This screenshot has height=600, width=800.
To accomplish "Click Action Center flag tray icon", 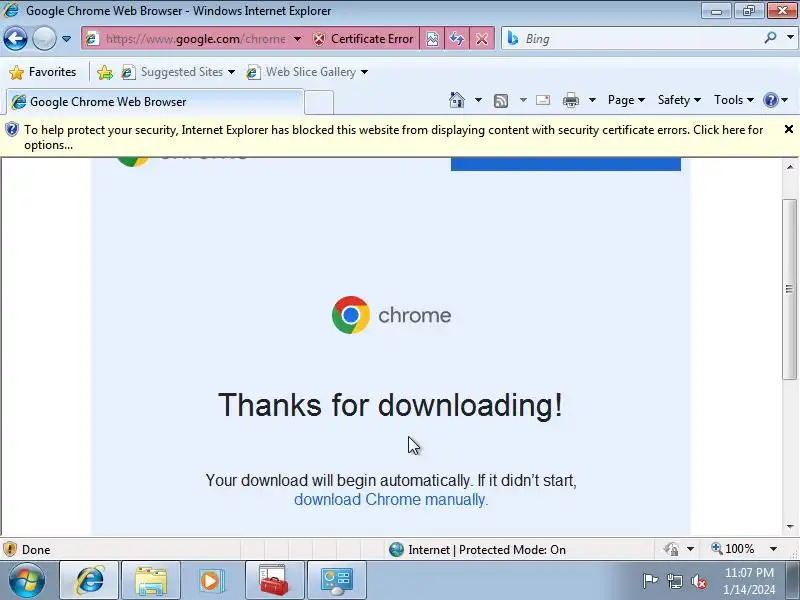I will (x=651, y=581).
